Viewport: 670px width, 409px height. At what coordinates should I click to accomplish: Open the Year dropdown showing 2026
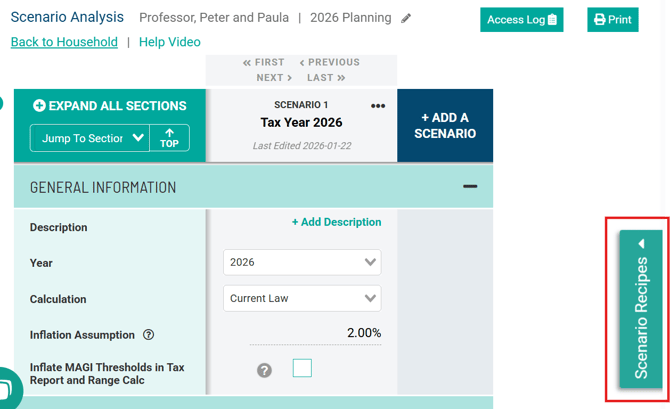[x=302, y=263]
